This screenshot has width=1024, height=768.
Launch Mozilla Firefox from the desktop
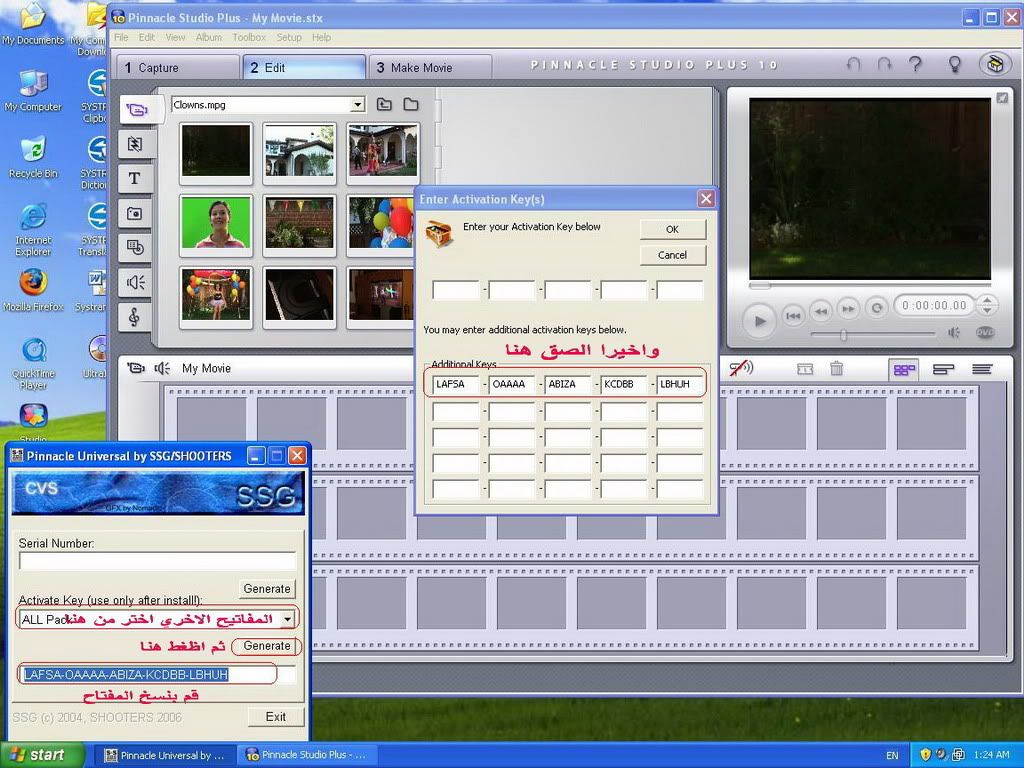pos(33,290)
